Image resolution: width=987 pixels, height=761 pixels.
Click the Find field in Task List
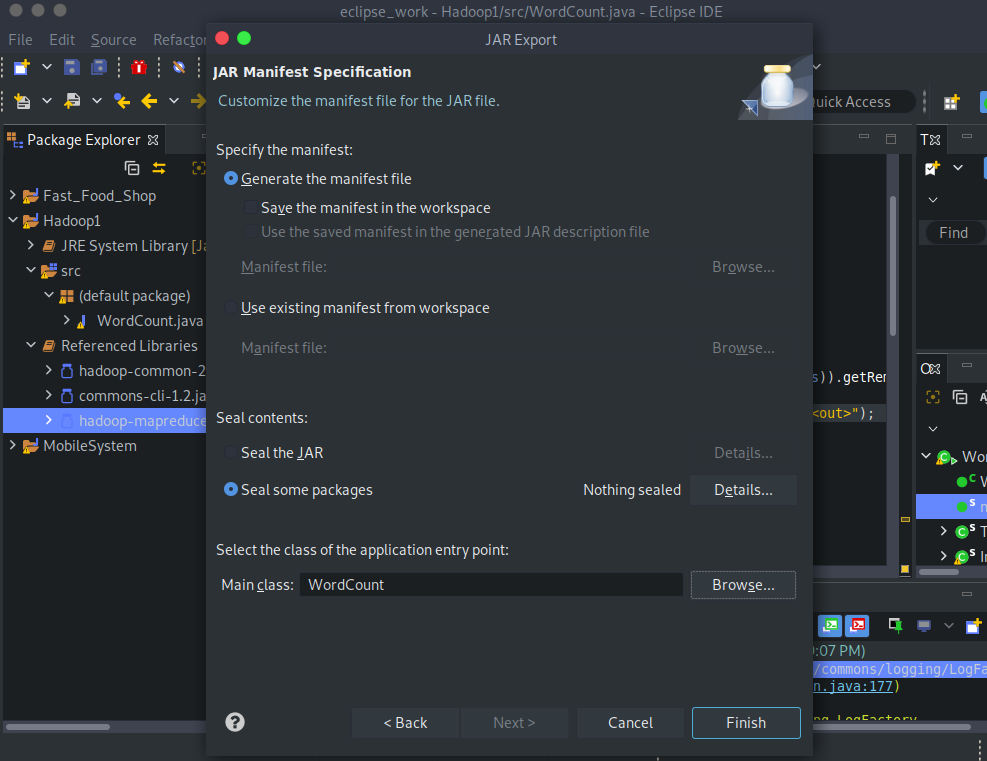coord(952,233)
